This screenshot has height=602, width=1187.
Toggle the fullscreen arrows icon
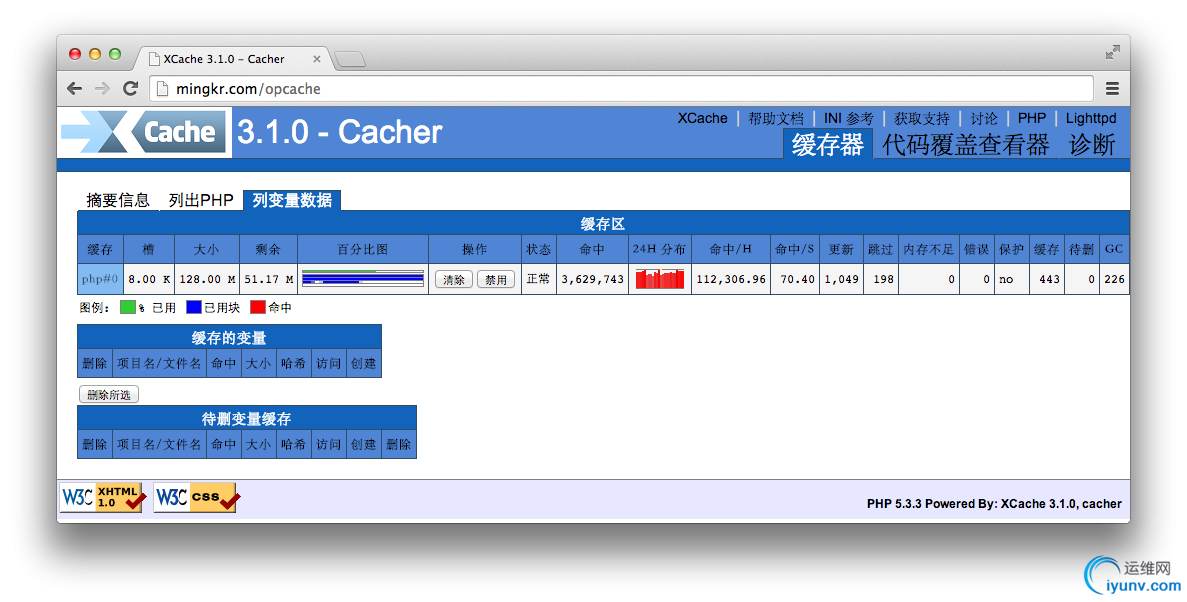[x=1112, y=52]
